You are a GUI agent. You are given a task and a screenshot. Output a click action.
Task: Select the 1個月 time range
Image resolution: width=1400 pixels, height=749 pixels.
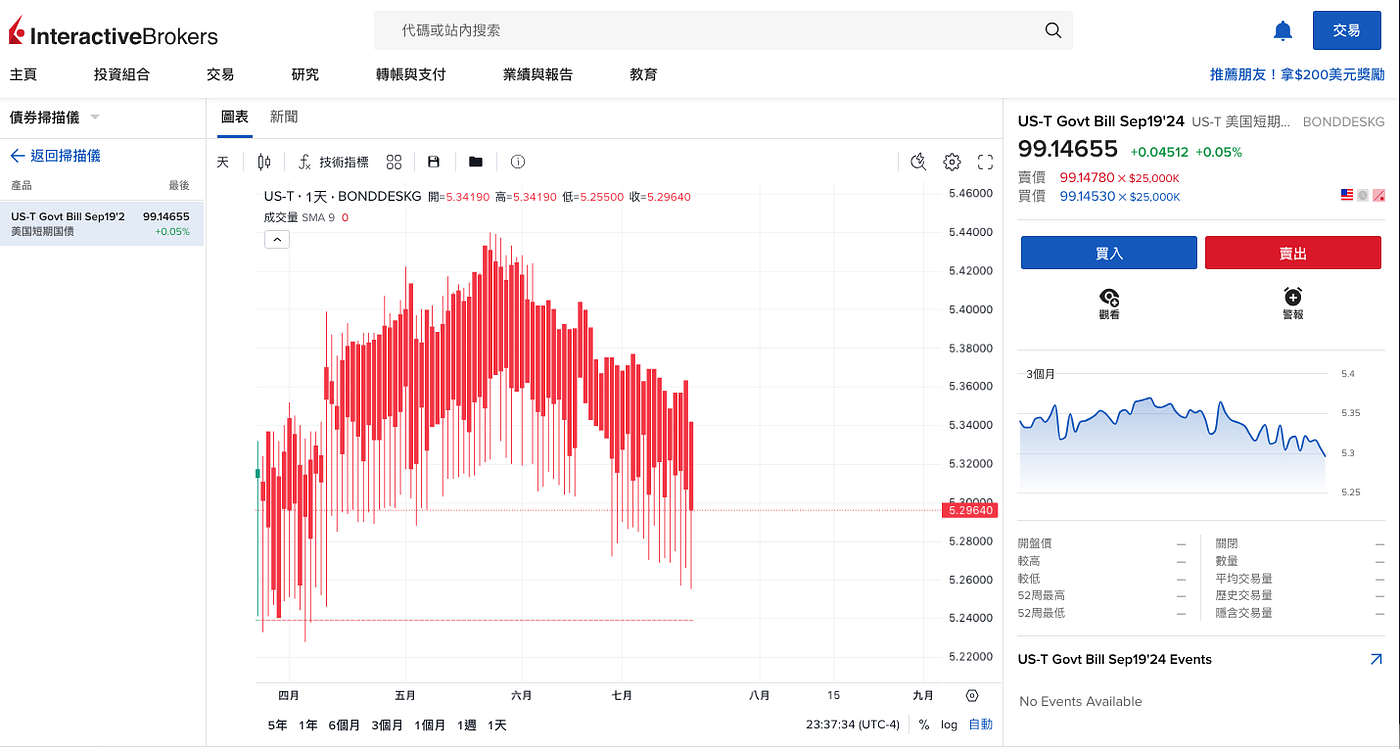coord(430,725)
